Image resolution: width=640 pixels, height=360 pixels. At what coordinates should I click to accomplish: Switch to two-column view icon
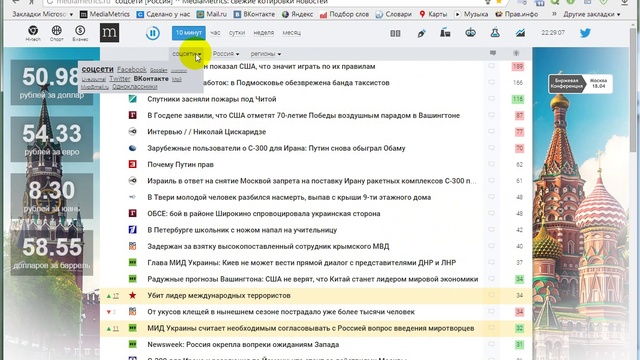tap(395, 33)
